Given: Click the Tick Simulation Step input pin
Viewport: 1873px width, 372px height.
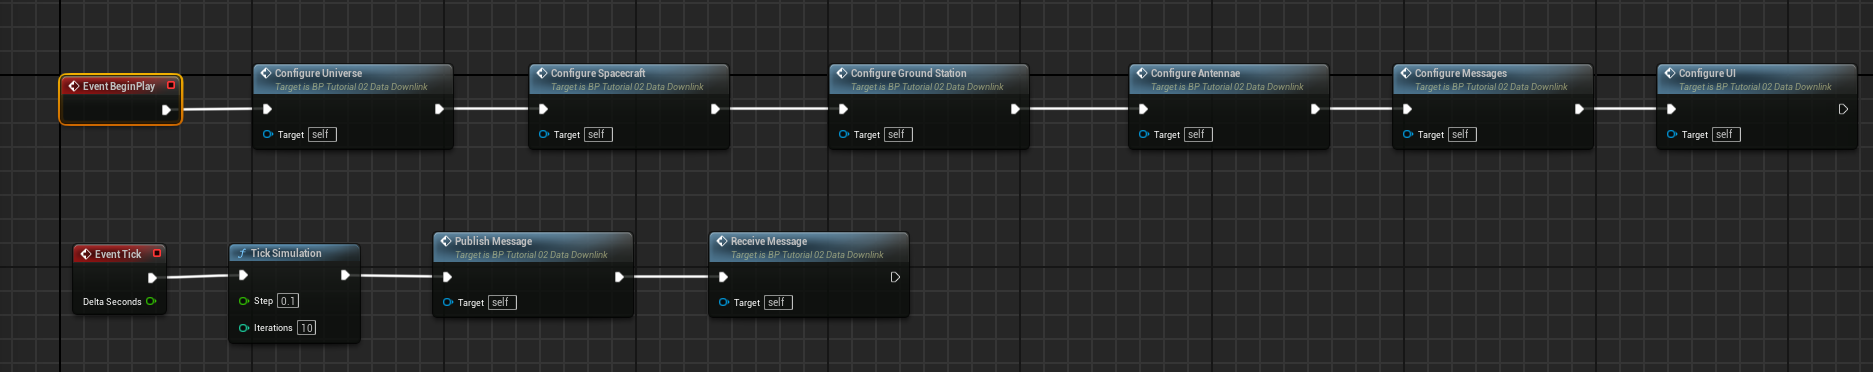Looking at the screenshot, I should click(244, 301).
